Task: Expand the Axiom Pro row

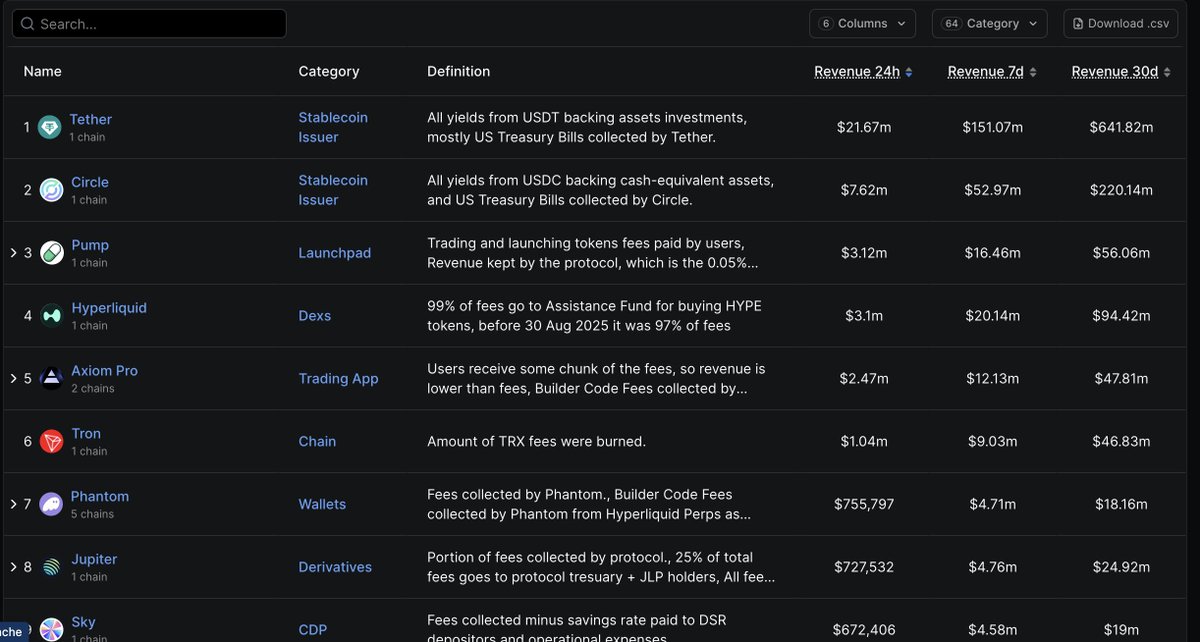Action: point(13,379)
